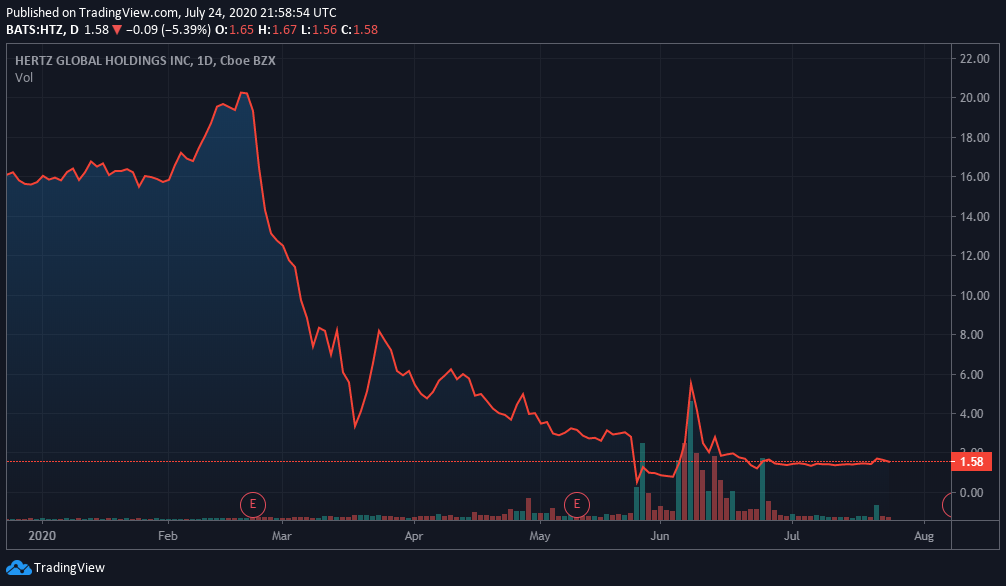The height and width of the screenshot is (586, 1006).
Task: Click the Mar time axis label
Action: click(282, 535)
